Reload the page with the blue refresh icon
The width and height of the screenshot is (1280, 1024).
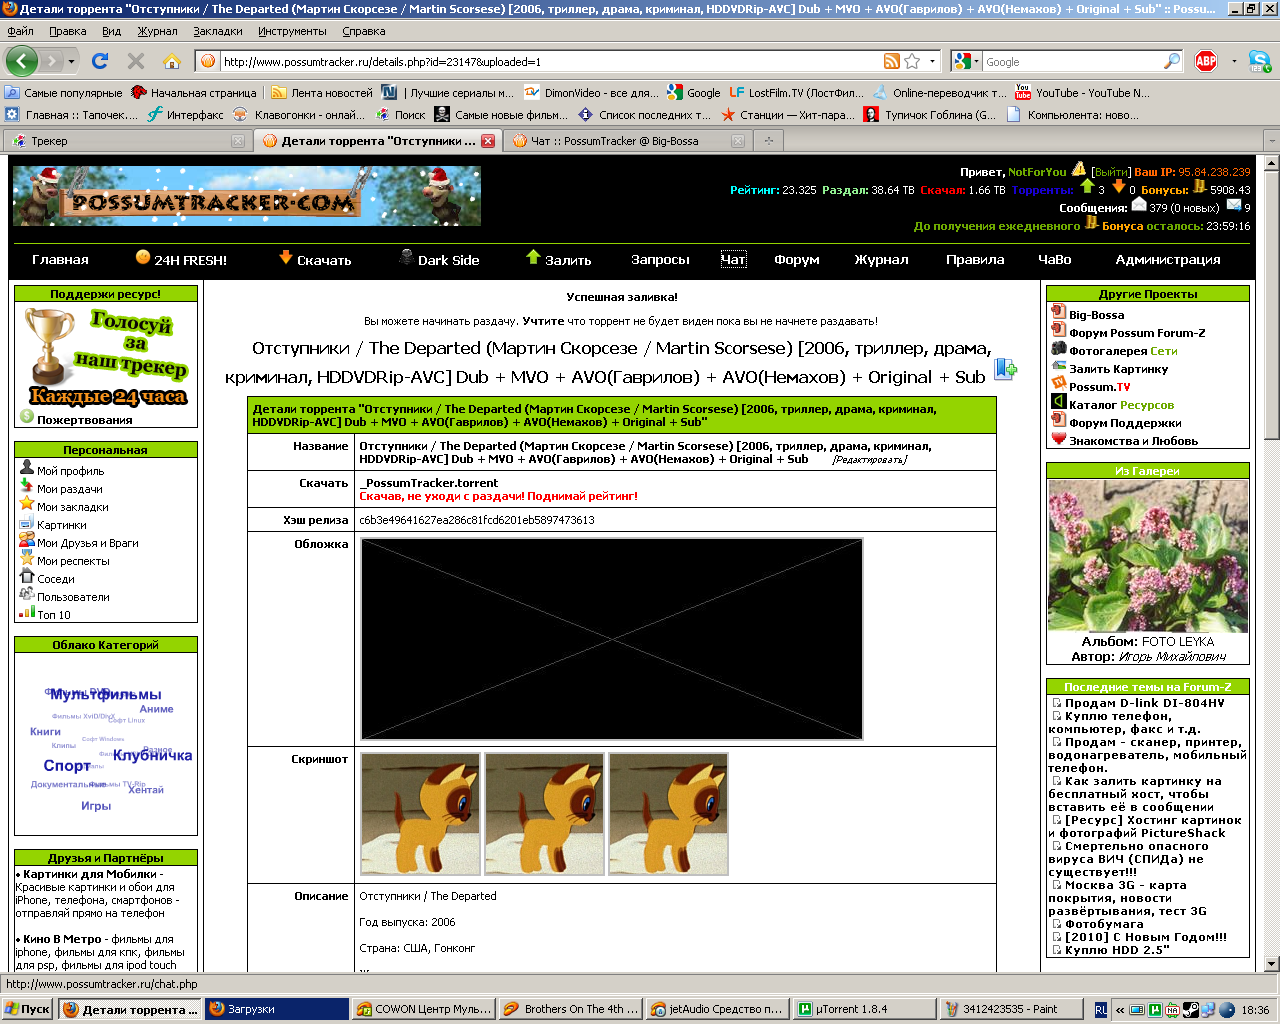click(x=100, y=61)
